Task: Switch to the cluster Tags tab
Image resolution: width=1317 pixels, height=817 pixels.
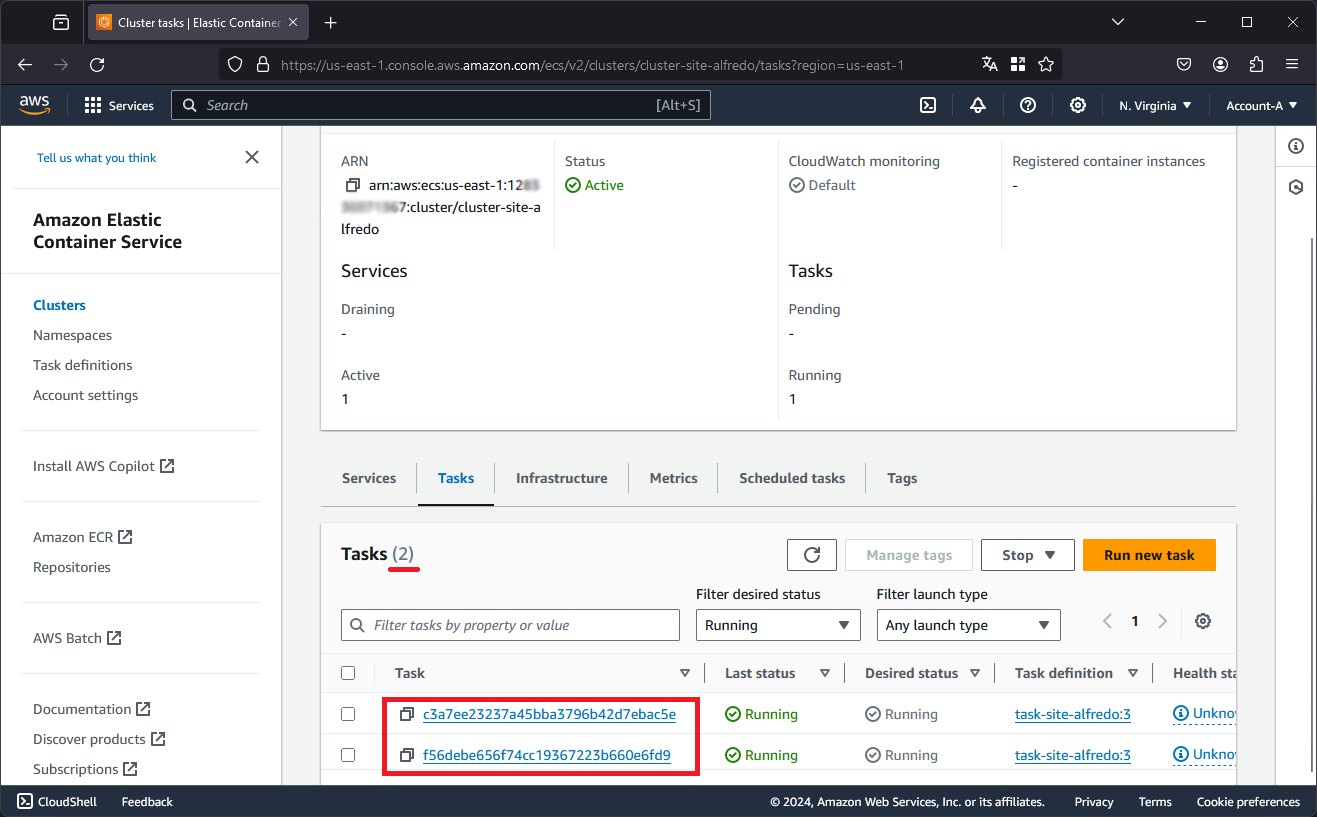Action: tap(902, 478)
